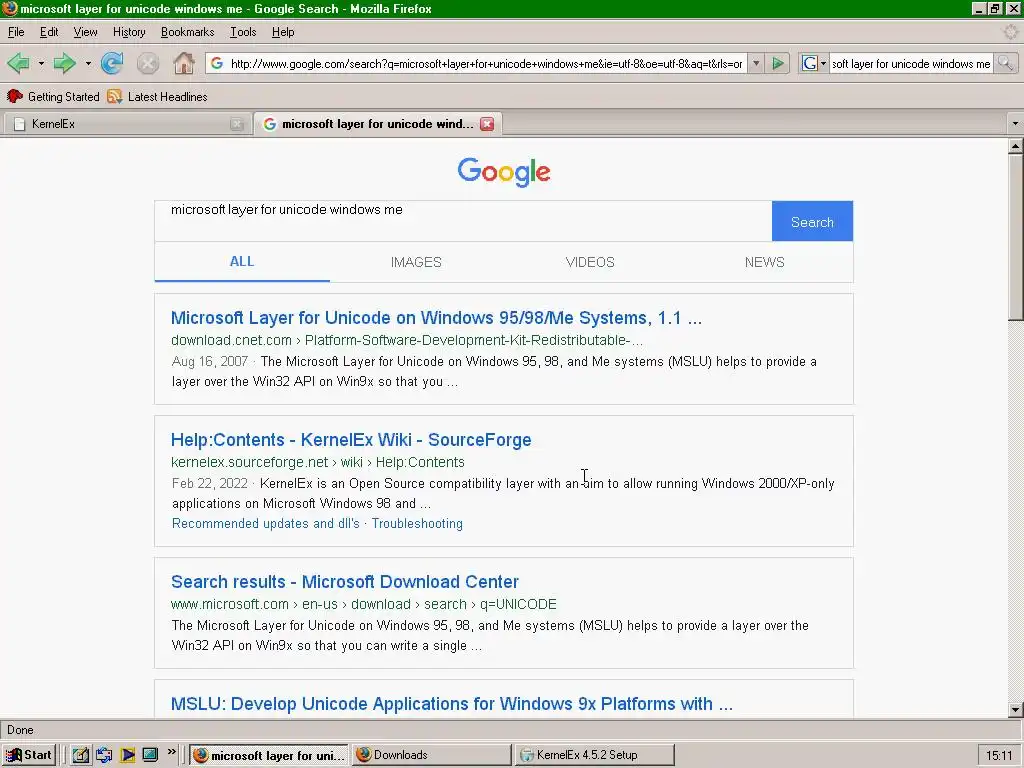Click the Go arrow beside the address bar

(778, 63)
